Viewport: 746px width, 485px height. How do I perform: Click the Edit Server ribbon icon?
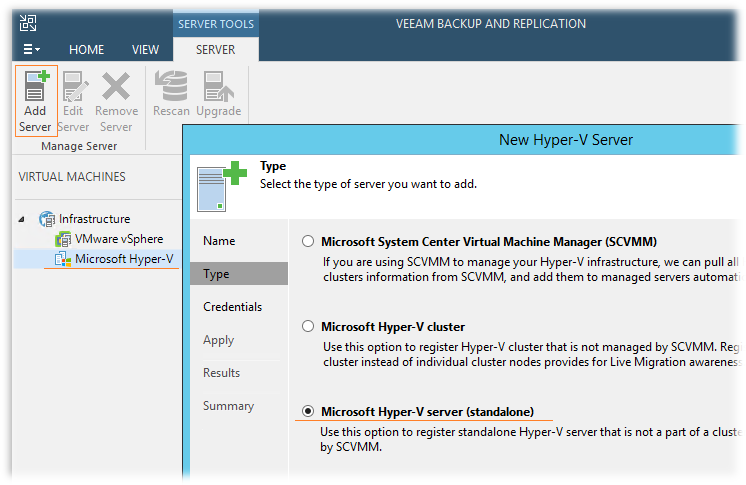click(x=75, y=87)
